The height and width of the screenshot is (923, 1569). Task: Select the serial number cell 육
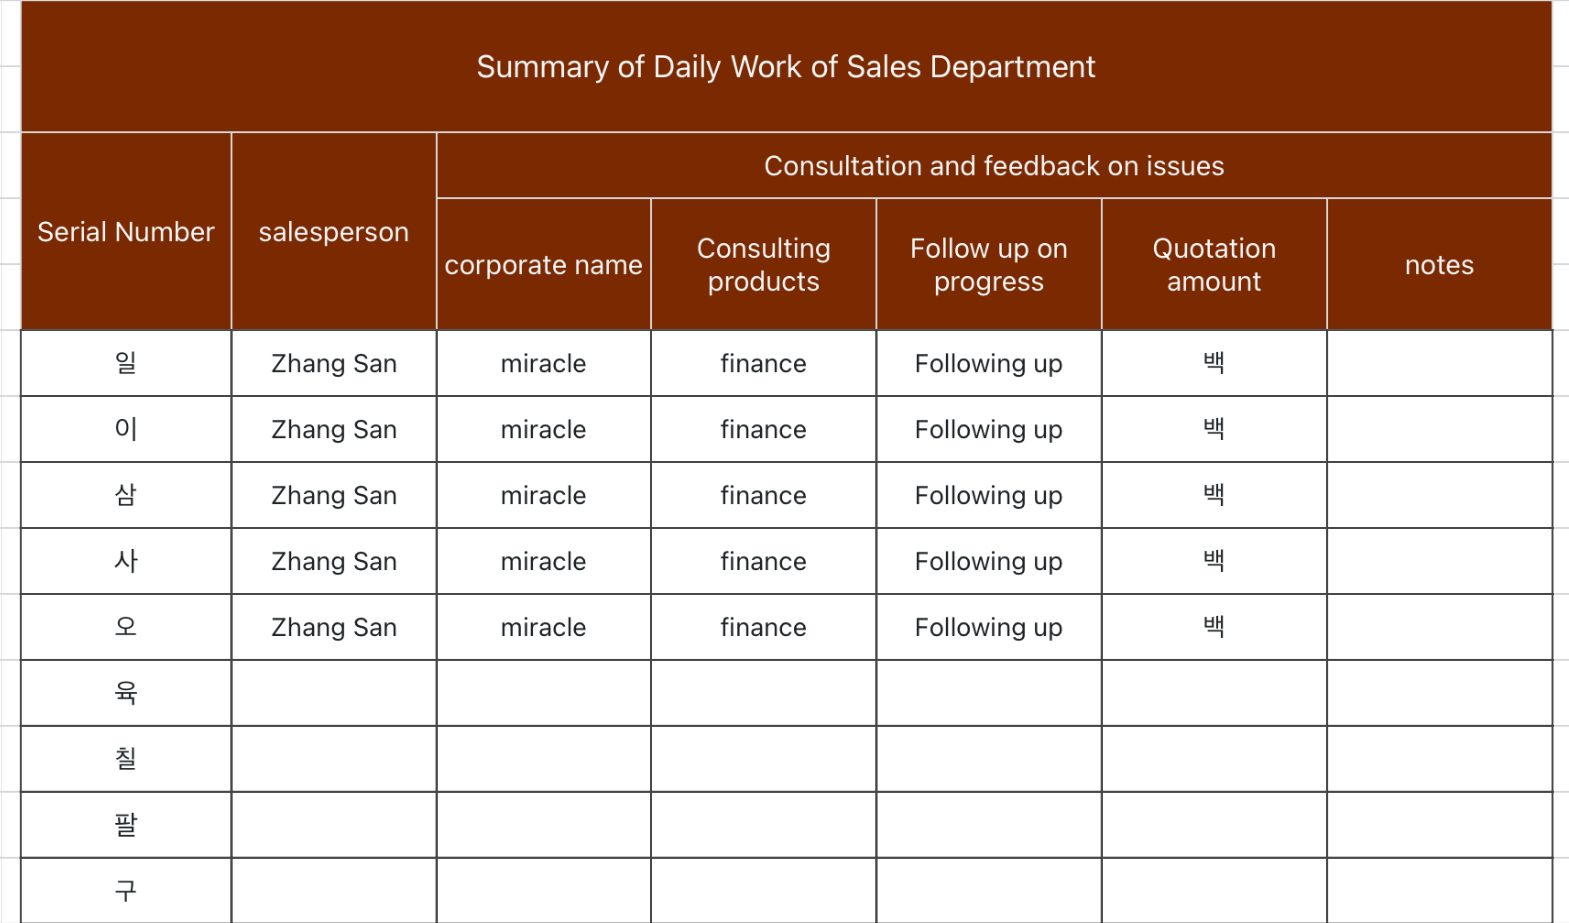pyautogui.click(x=126, y=693)
